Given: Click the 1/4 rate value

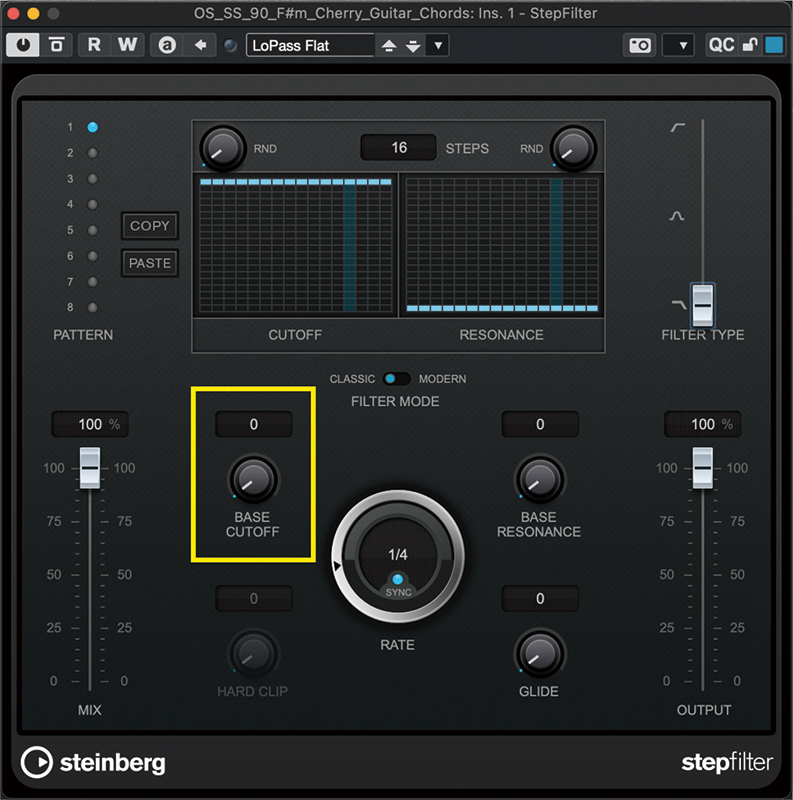Looking at the screenshot, I should coord(398,555).
